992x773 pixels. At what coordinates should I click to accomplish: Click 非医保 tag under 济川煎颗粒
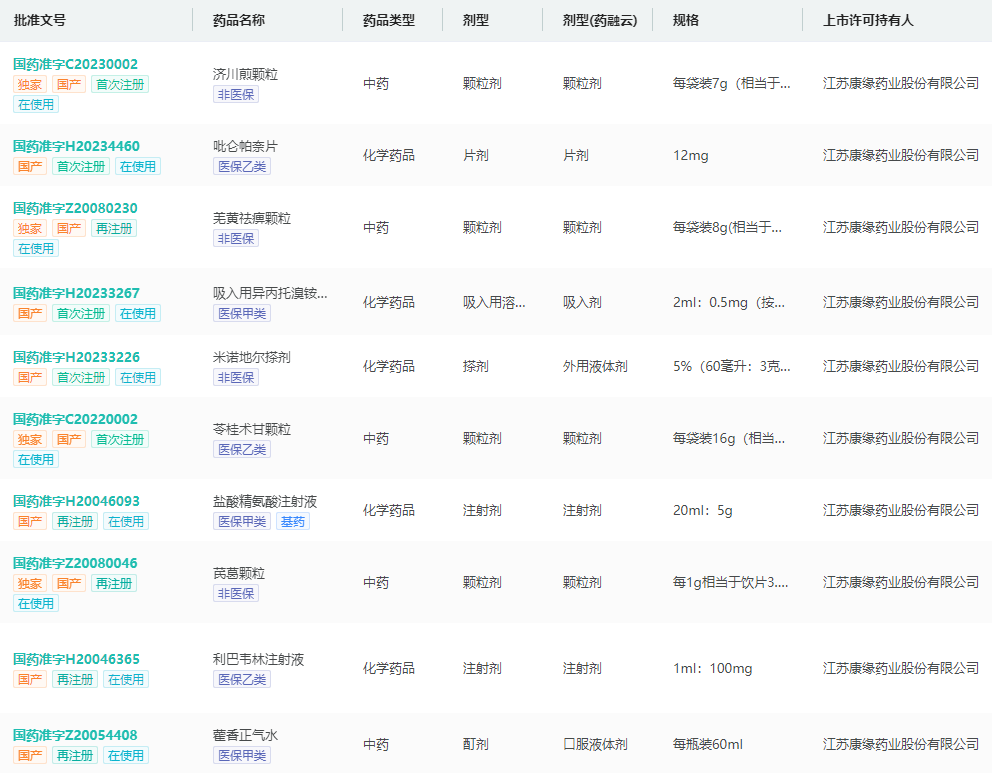pyautogui.click(x=236, y=95)
